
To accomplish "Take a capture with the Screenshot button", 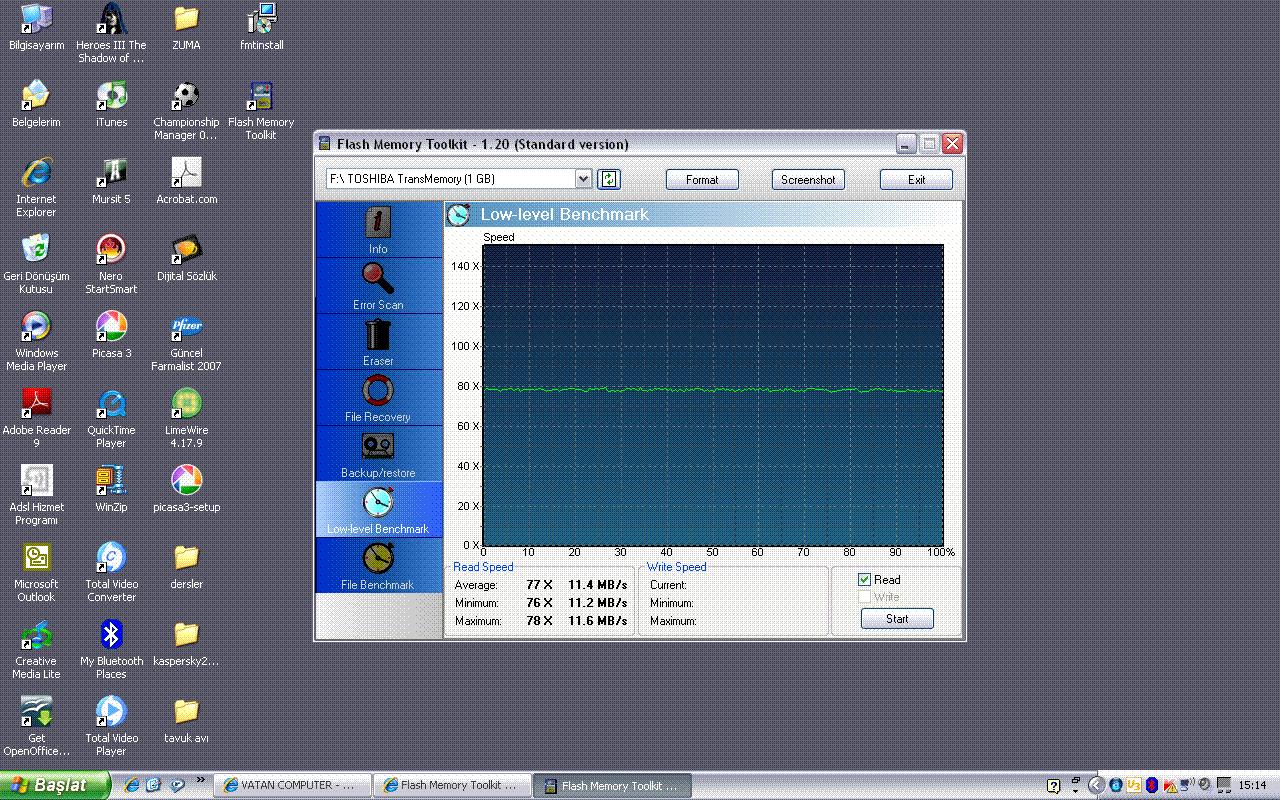I will point(808,180).
